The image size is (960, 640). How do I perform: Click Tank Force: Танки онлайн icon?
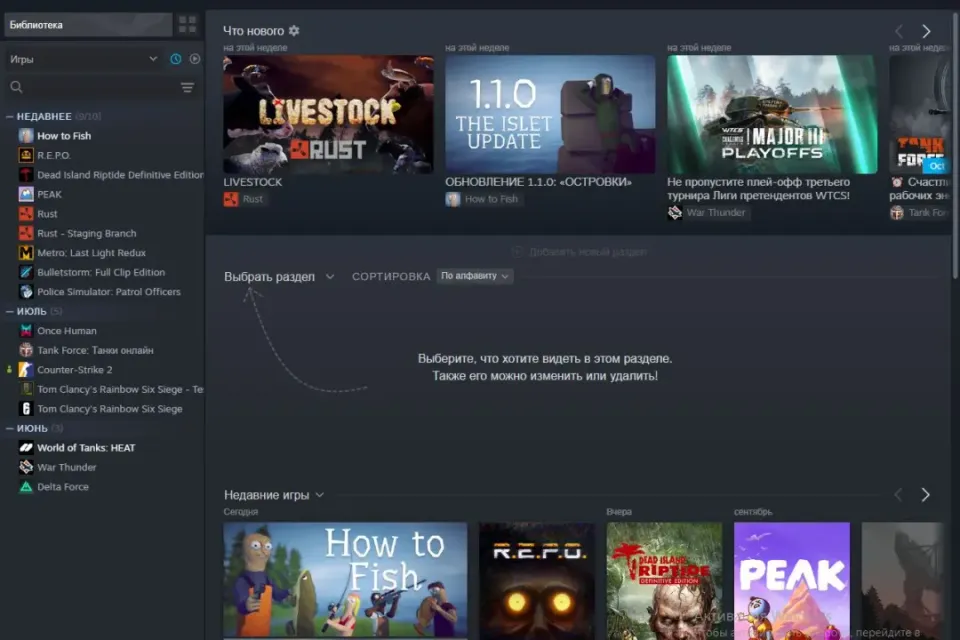26,350
